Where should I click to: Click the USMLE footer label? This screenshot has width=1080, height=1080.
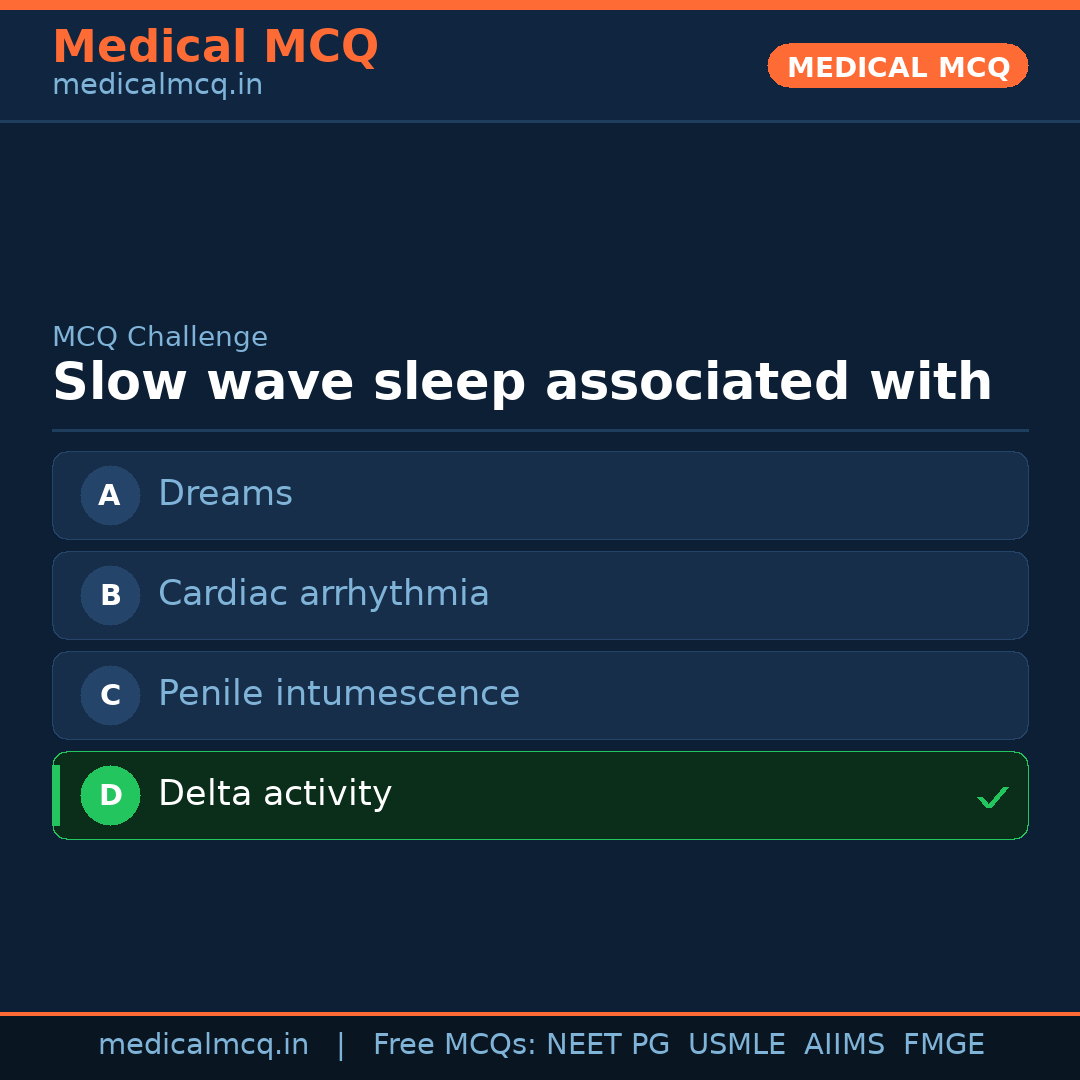coord(736,1045)
